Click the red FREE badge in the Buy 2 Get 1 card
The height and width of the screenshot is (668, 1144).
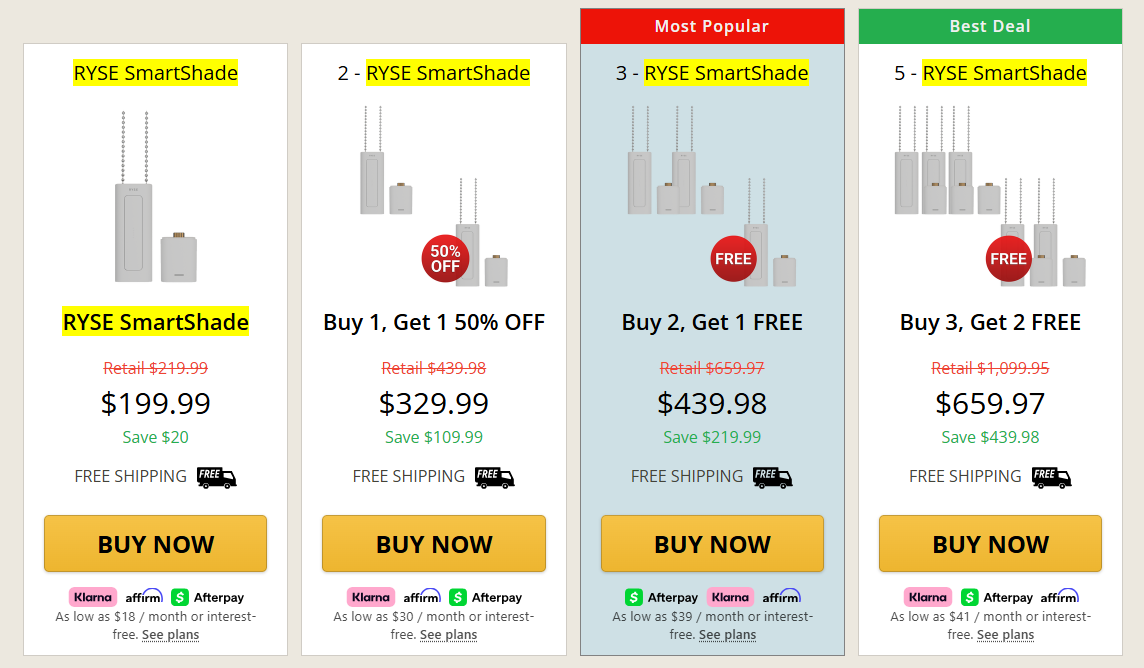(x=734, y=258)
